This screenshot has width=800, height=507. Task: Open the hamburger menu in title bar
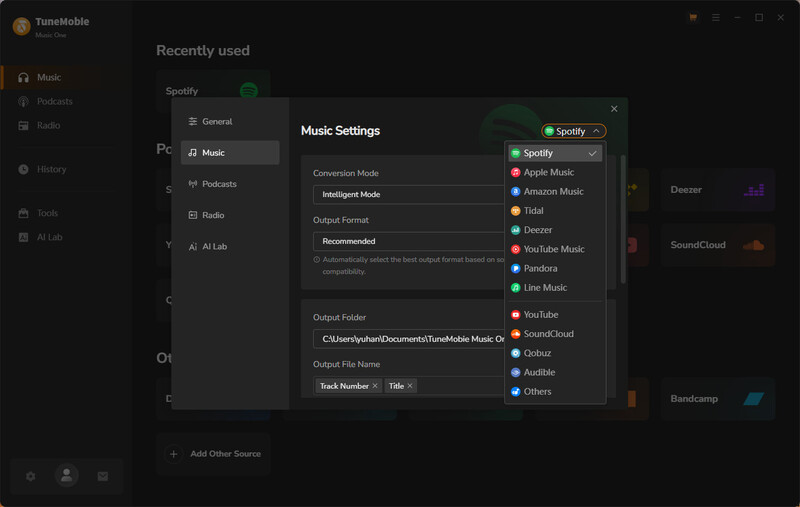[715, 18]
